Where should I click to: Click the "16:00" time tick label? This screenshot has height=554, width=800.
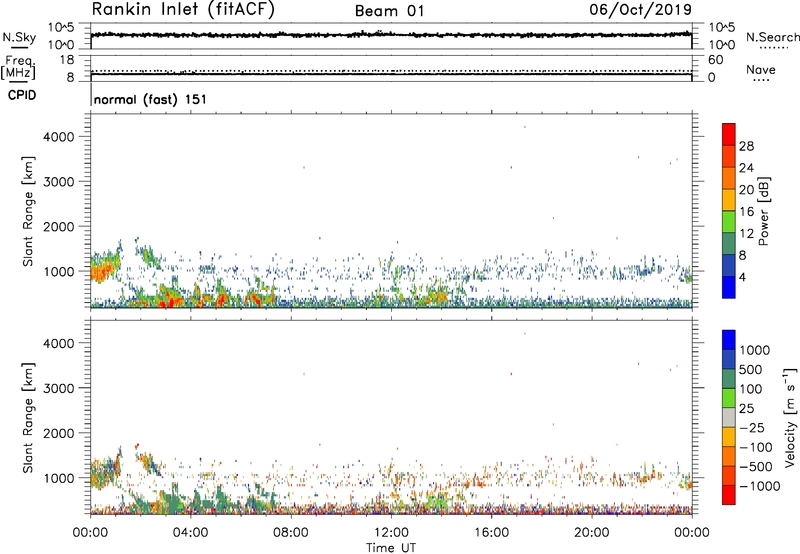tap(491, 533)
